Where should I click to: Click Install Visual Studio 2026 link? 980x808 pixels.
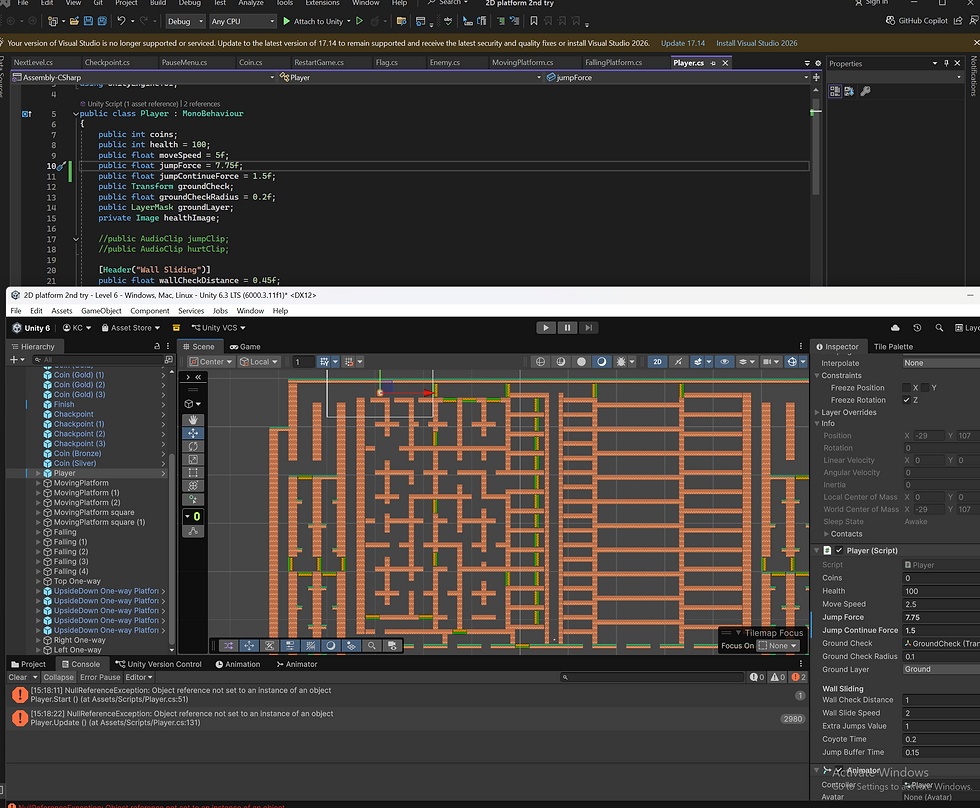(756, 43)
